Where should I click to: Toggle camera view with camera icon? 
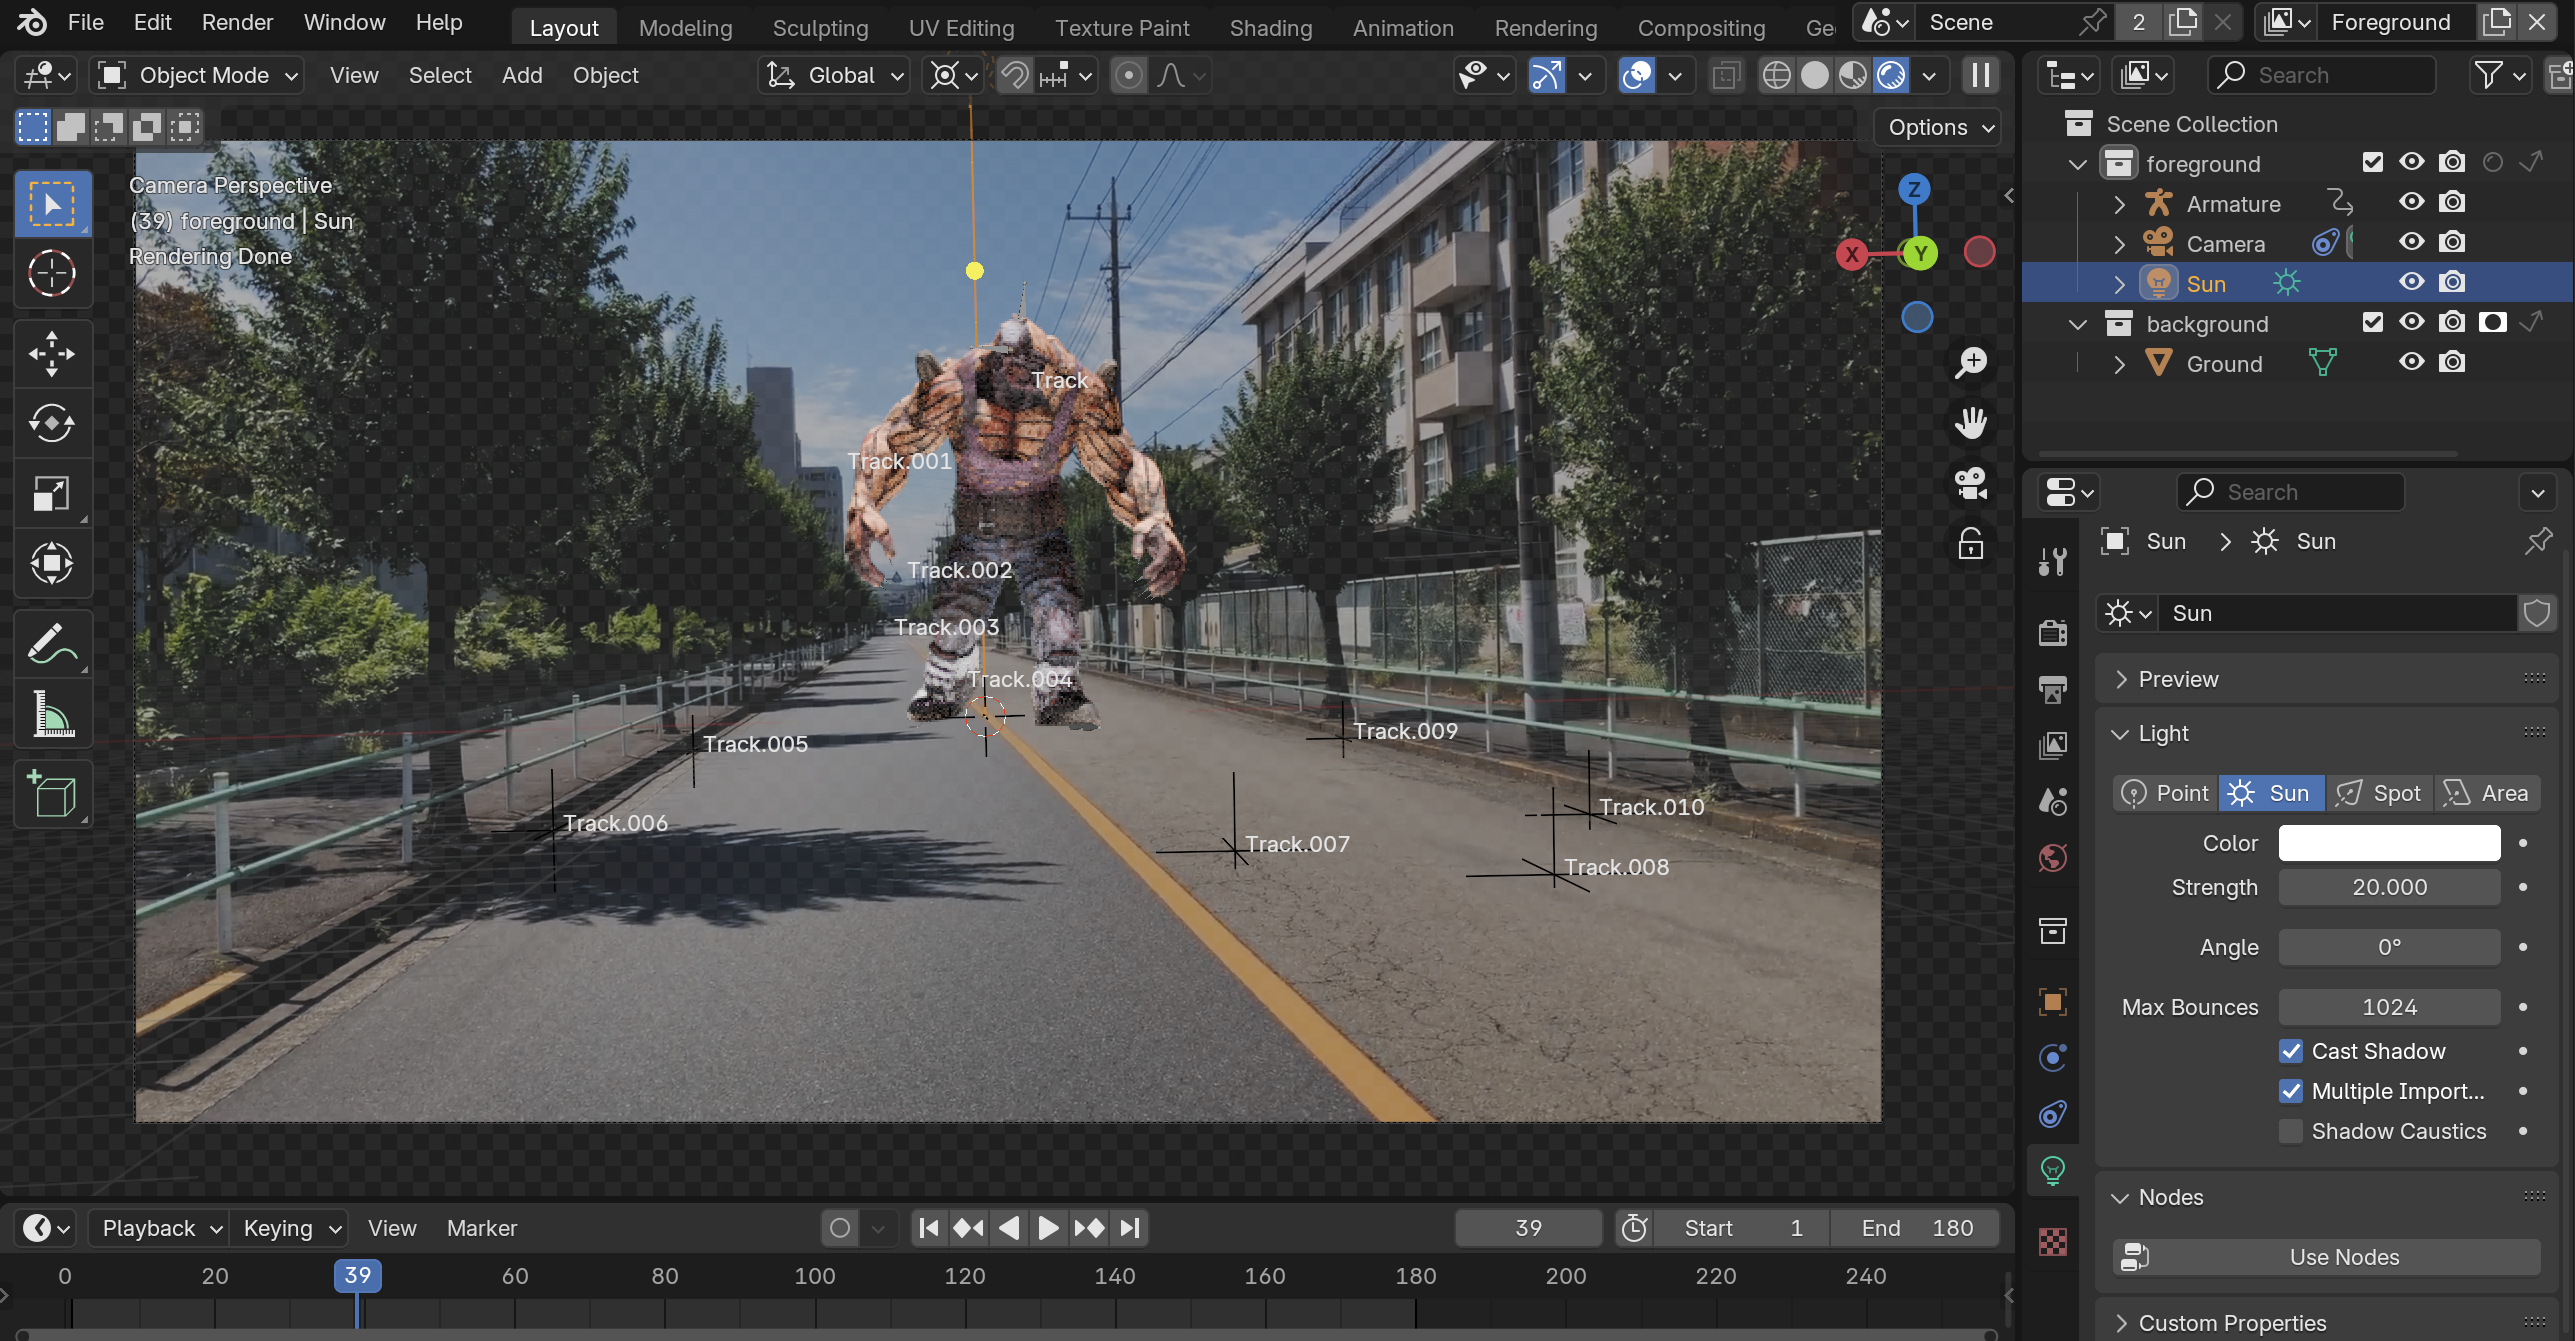[x=1971, y=484]
